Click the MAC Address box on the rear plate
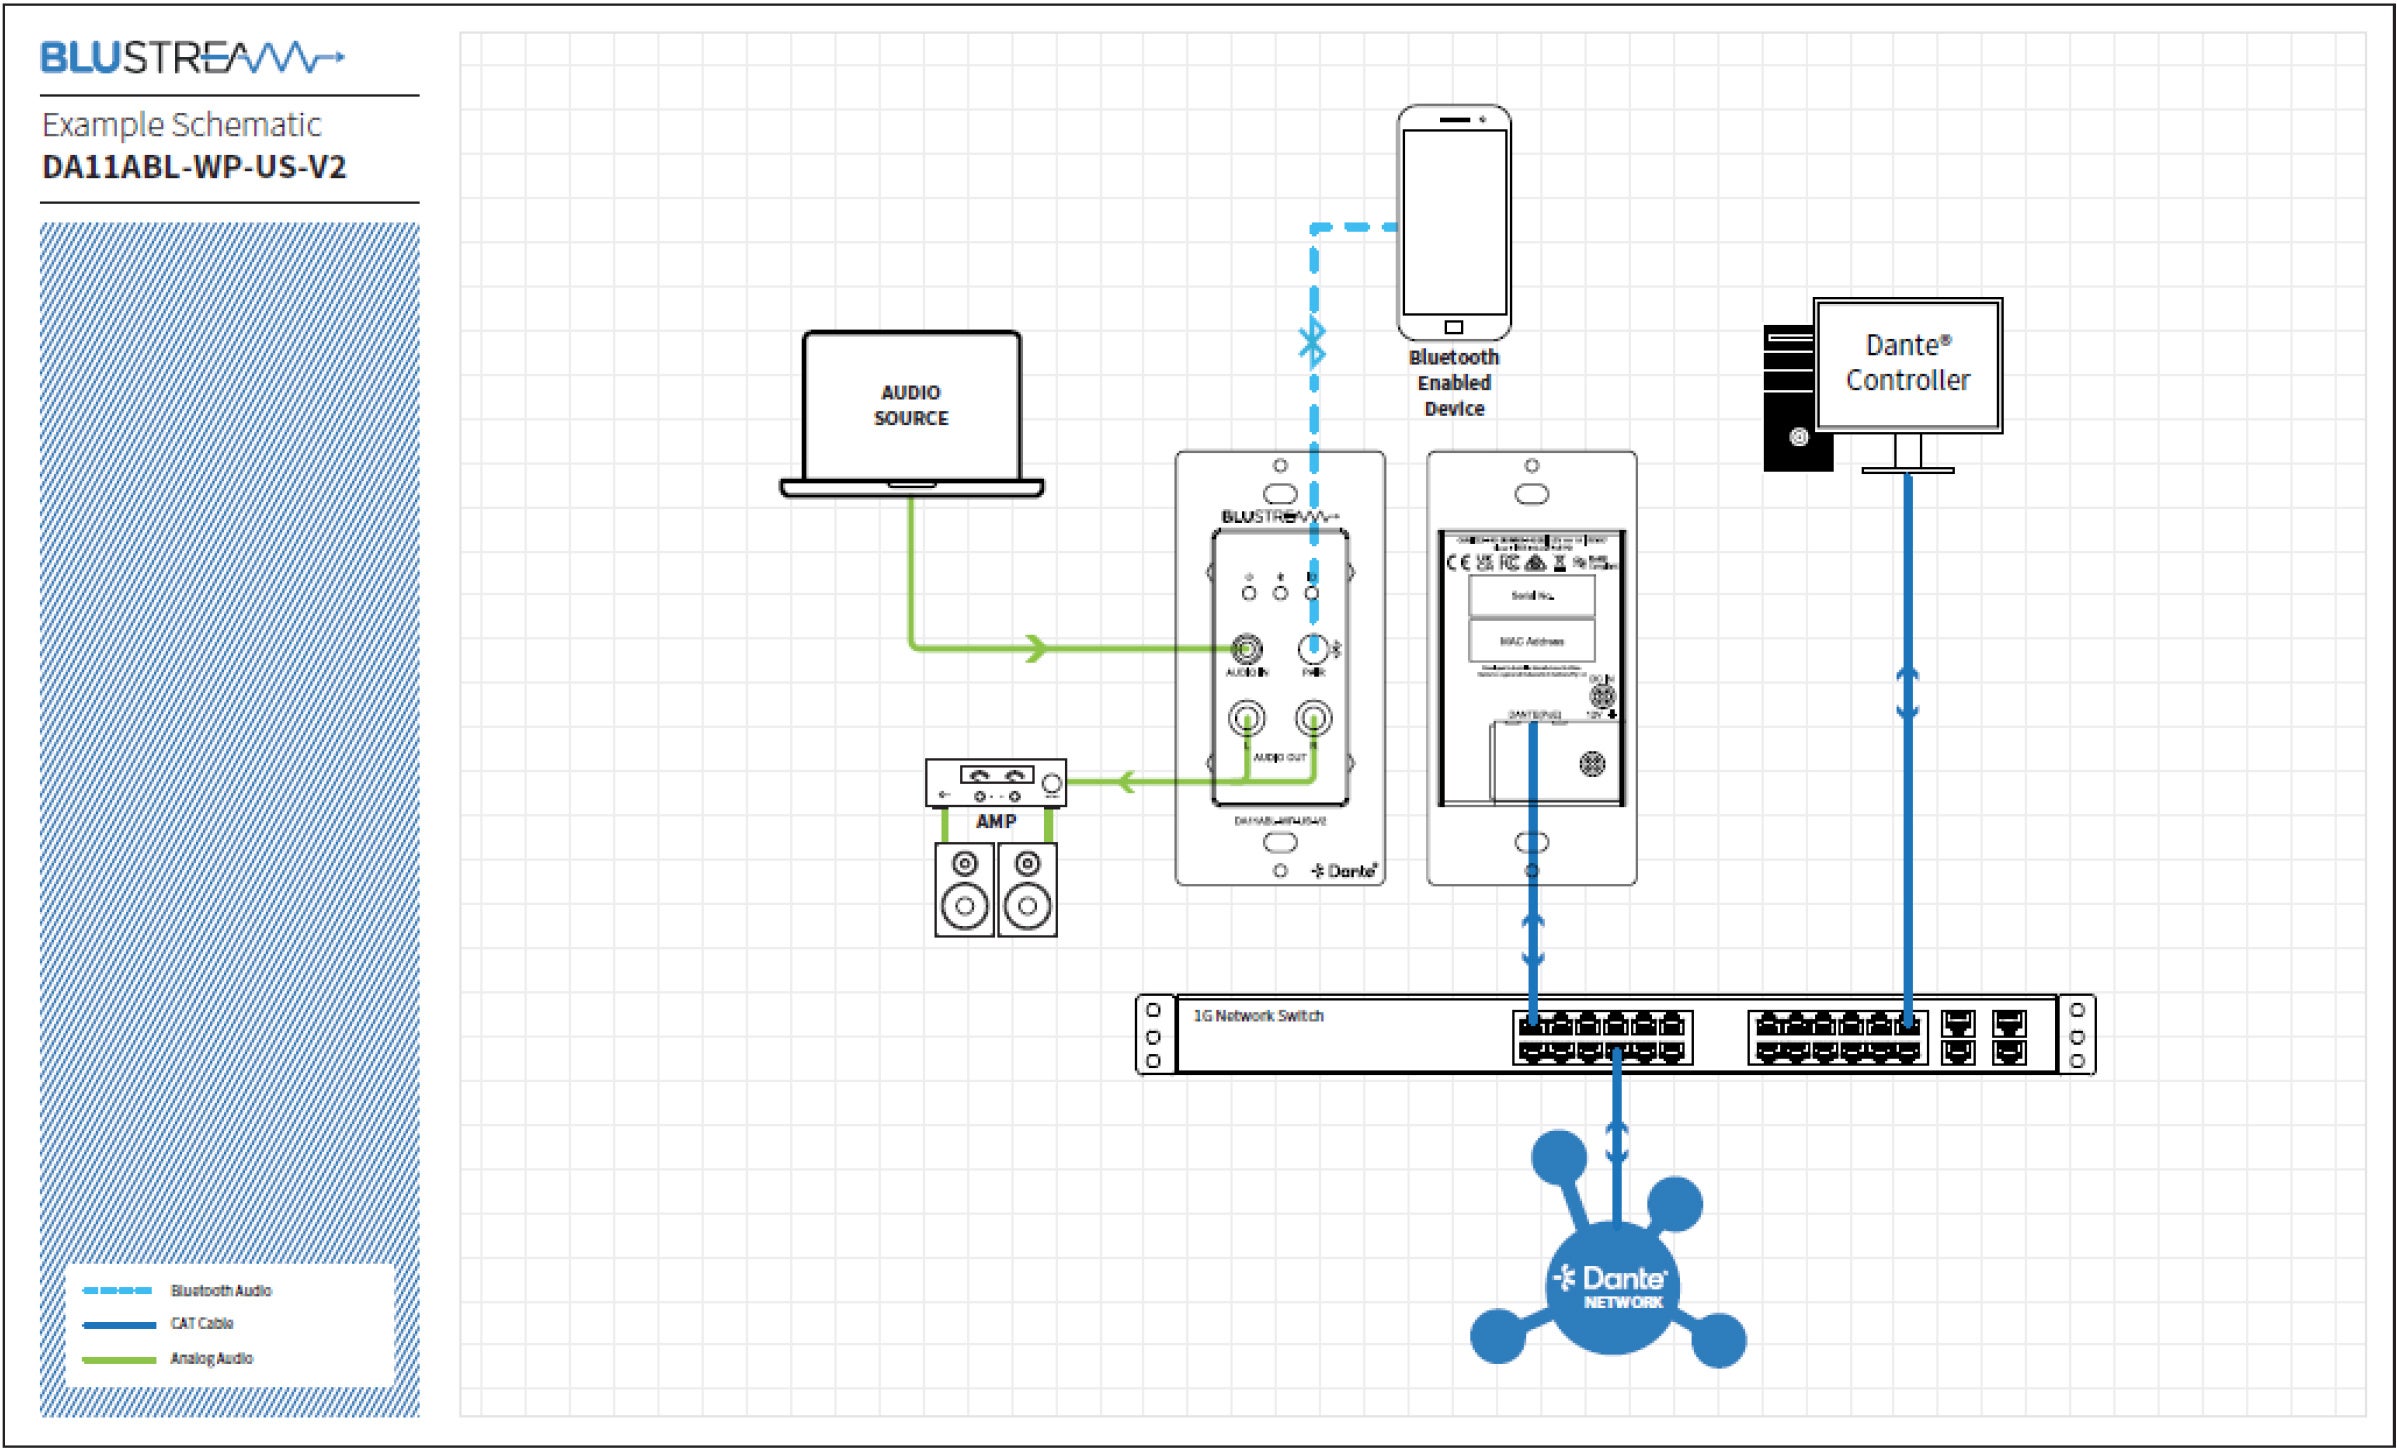 [1531, 641]
